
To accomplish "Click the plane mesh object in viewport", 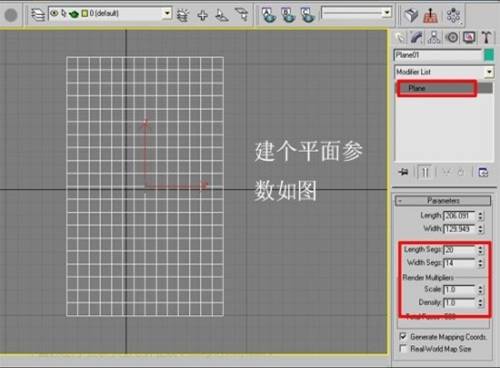I will tap(145, 186).
